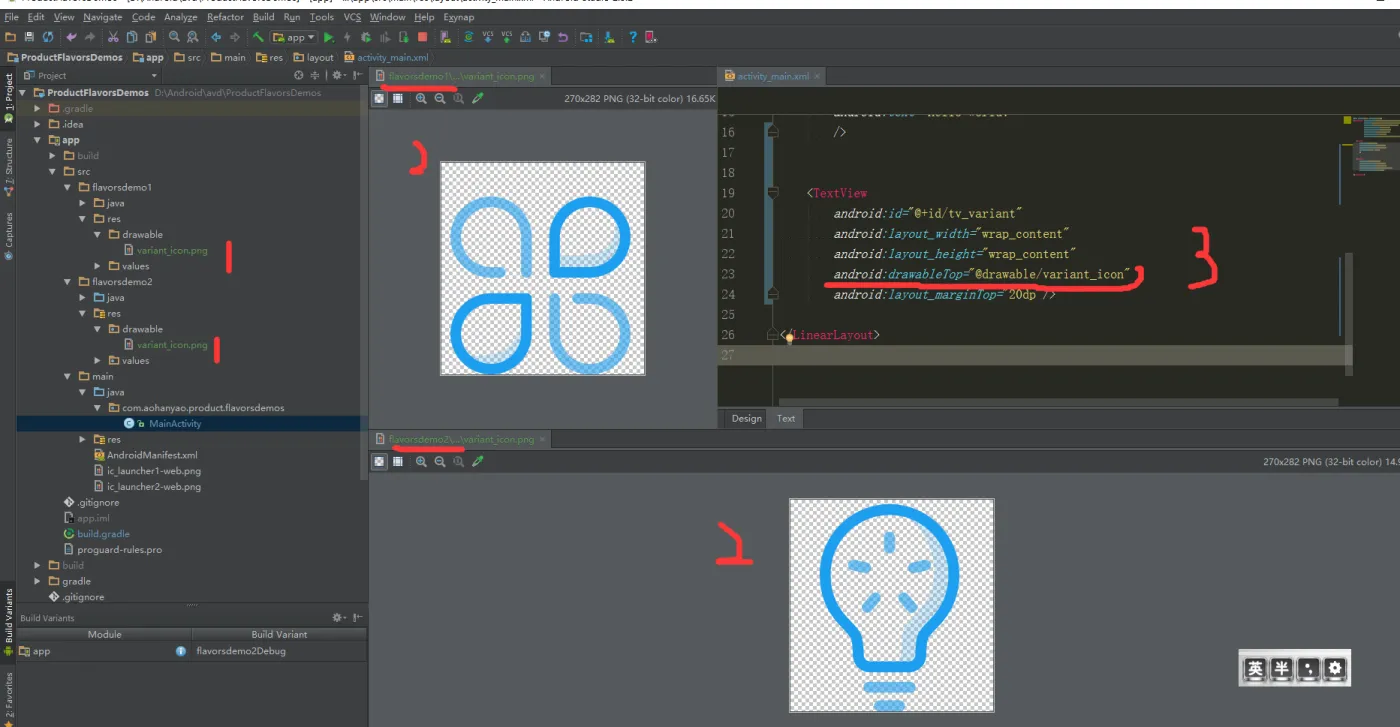
Task: Click the Debug app bug icon
Action: click(x=366, y=37)
